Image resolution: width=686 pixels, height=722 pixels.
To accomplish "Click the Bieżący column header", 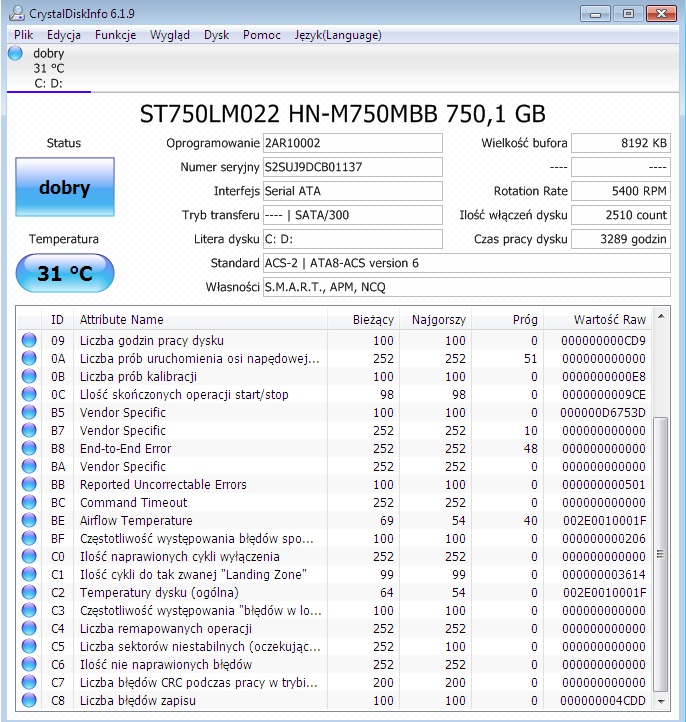I will point(363,319).
